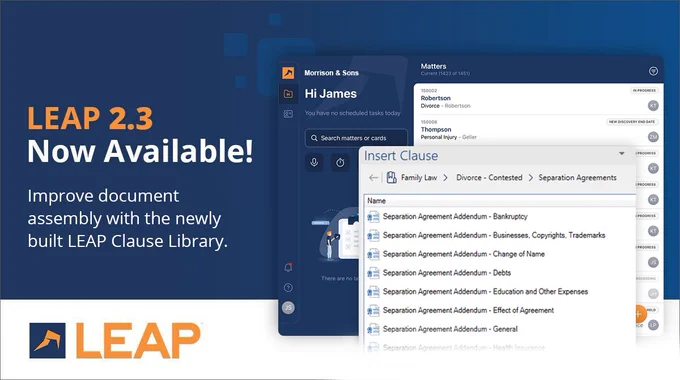680x380 pixels.
Task: Click the clause library icon beside Family Law
Action: [x=391, y=177]
